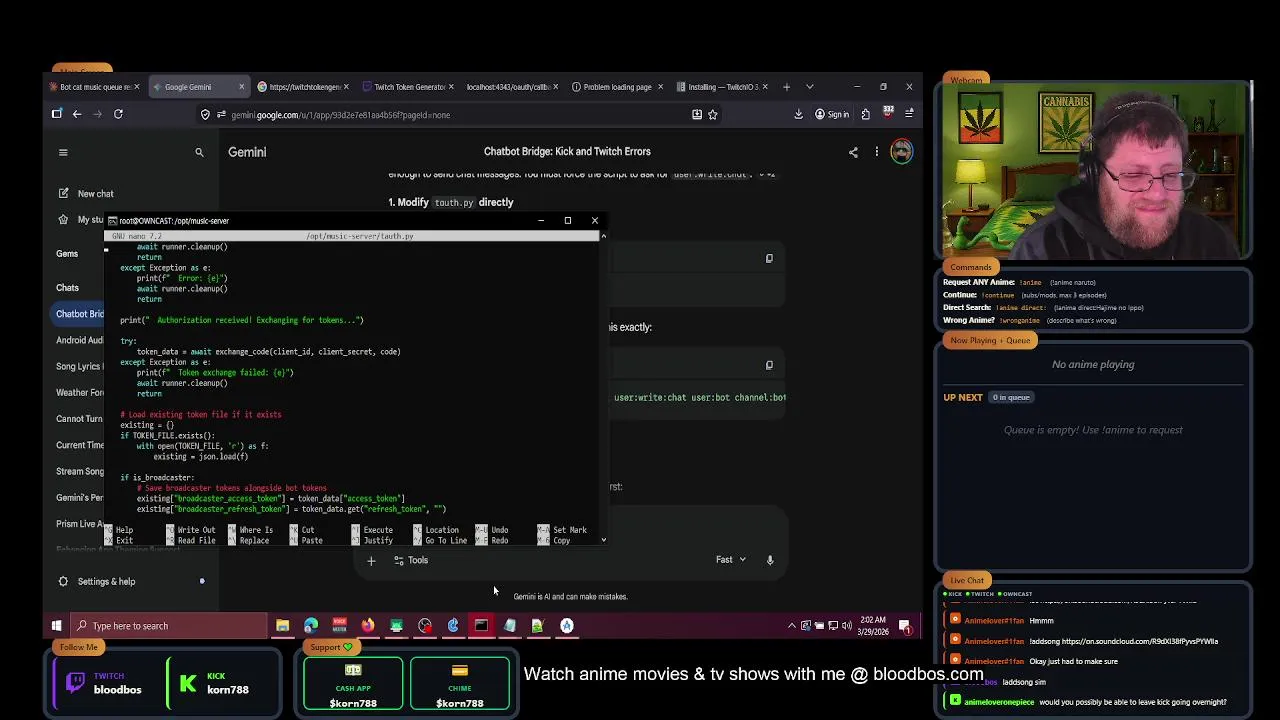Open the Windows notification center
The width and height of the screenshot is (1280, 720).
905,626
